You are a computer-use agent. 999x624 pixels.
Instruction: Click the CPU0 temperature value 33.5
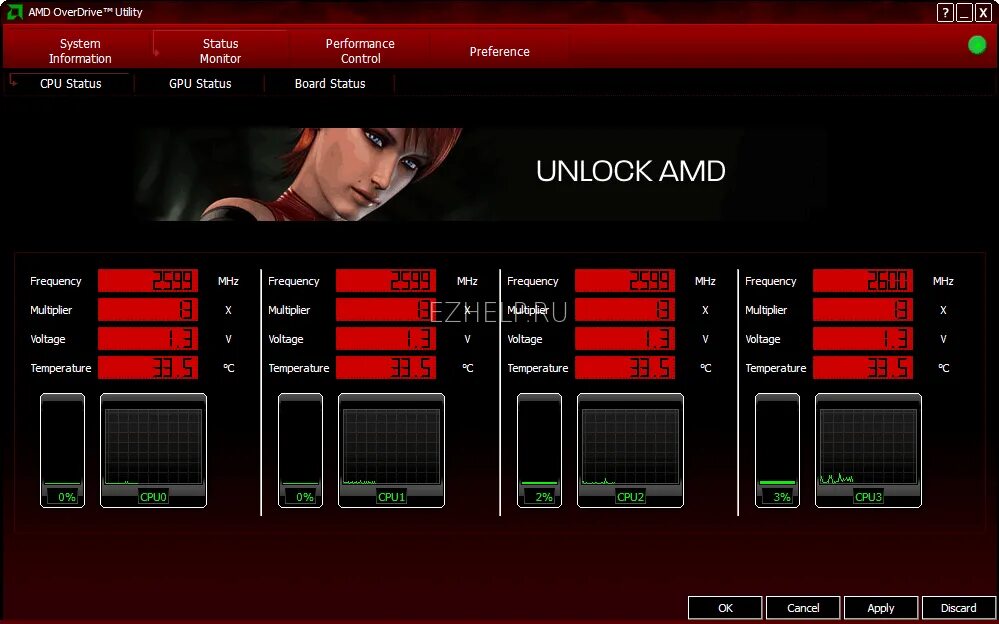(x=148, y=368)
